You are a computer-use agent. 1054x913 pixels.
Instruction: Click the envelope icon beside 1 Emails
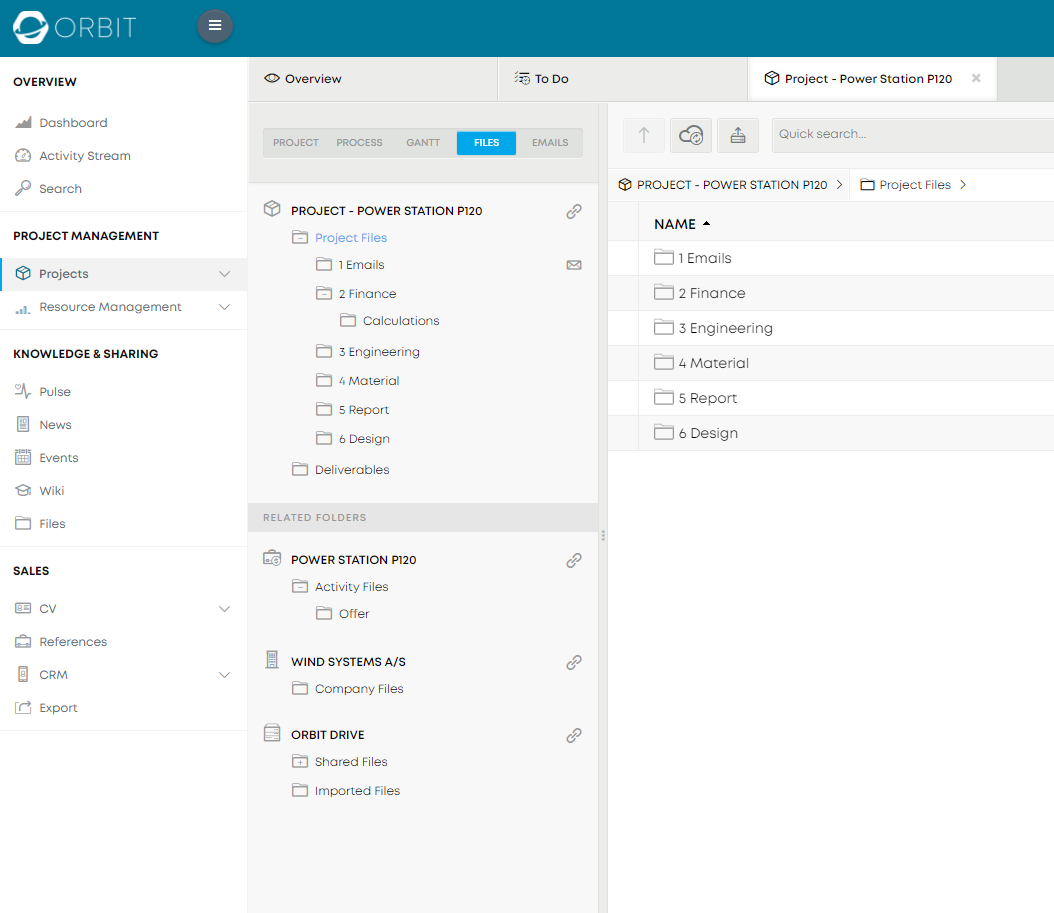tap(574, 264)
